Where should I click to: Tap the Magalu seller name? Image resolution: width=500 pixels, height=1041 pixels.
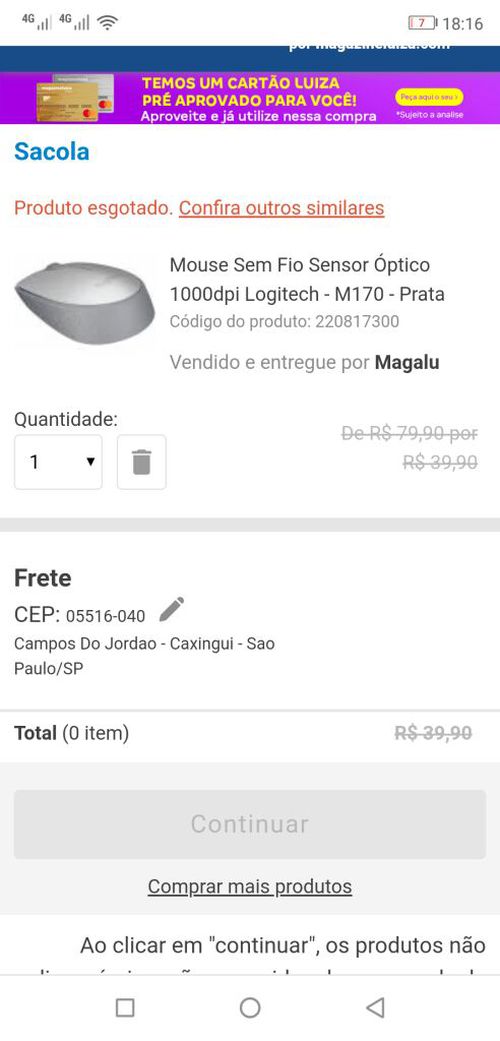[407, 362]
